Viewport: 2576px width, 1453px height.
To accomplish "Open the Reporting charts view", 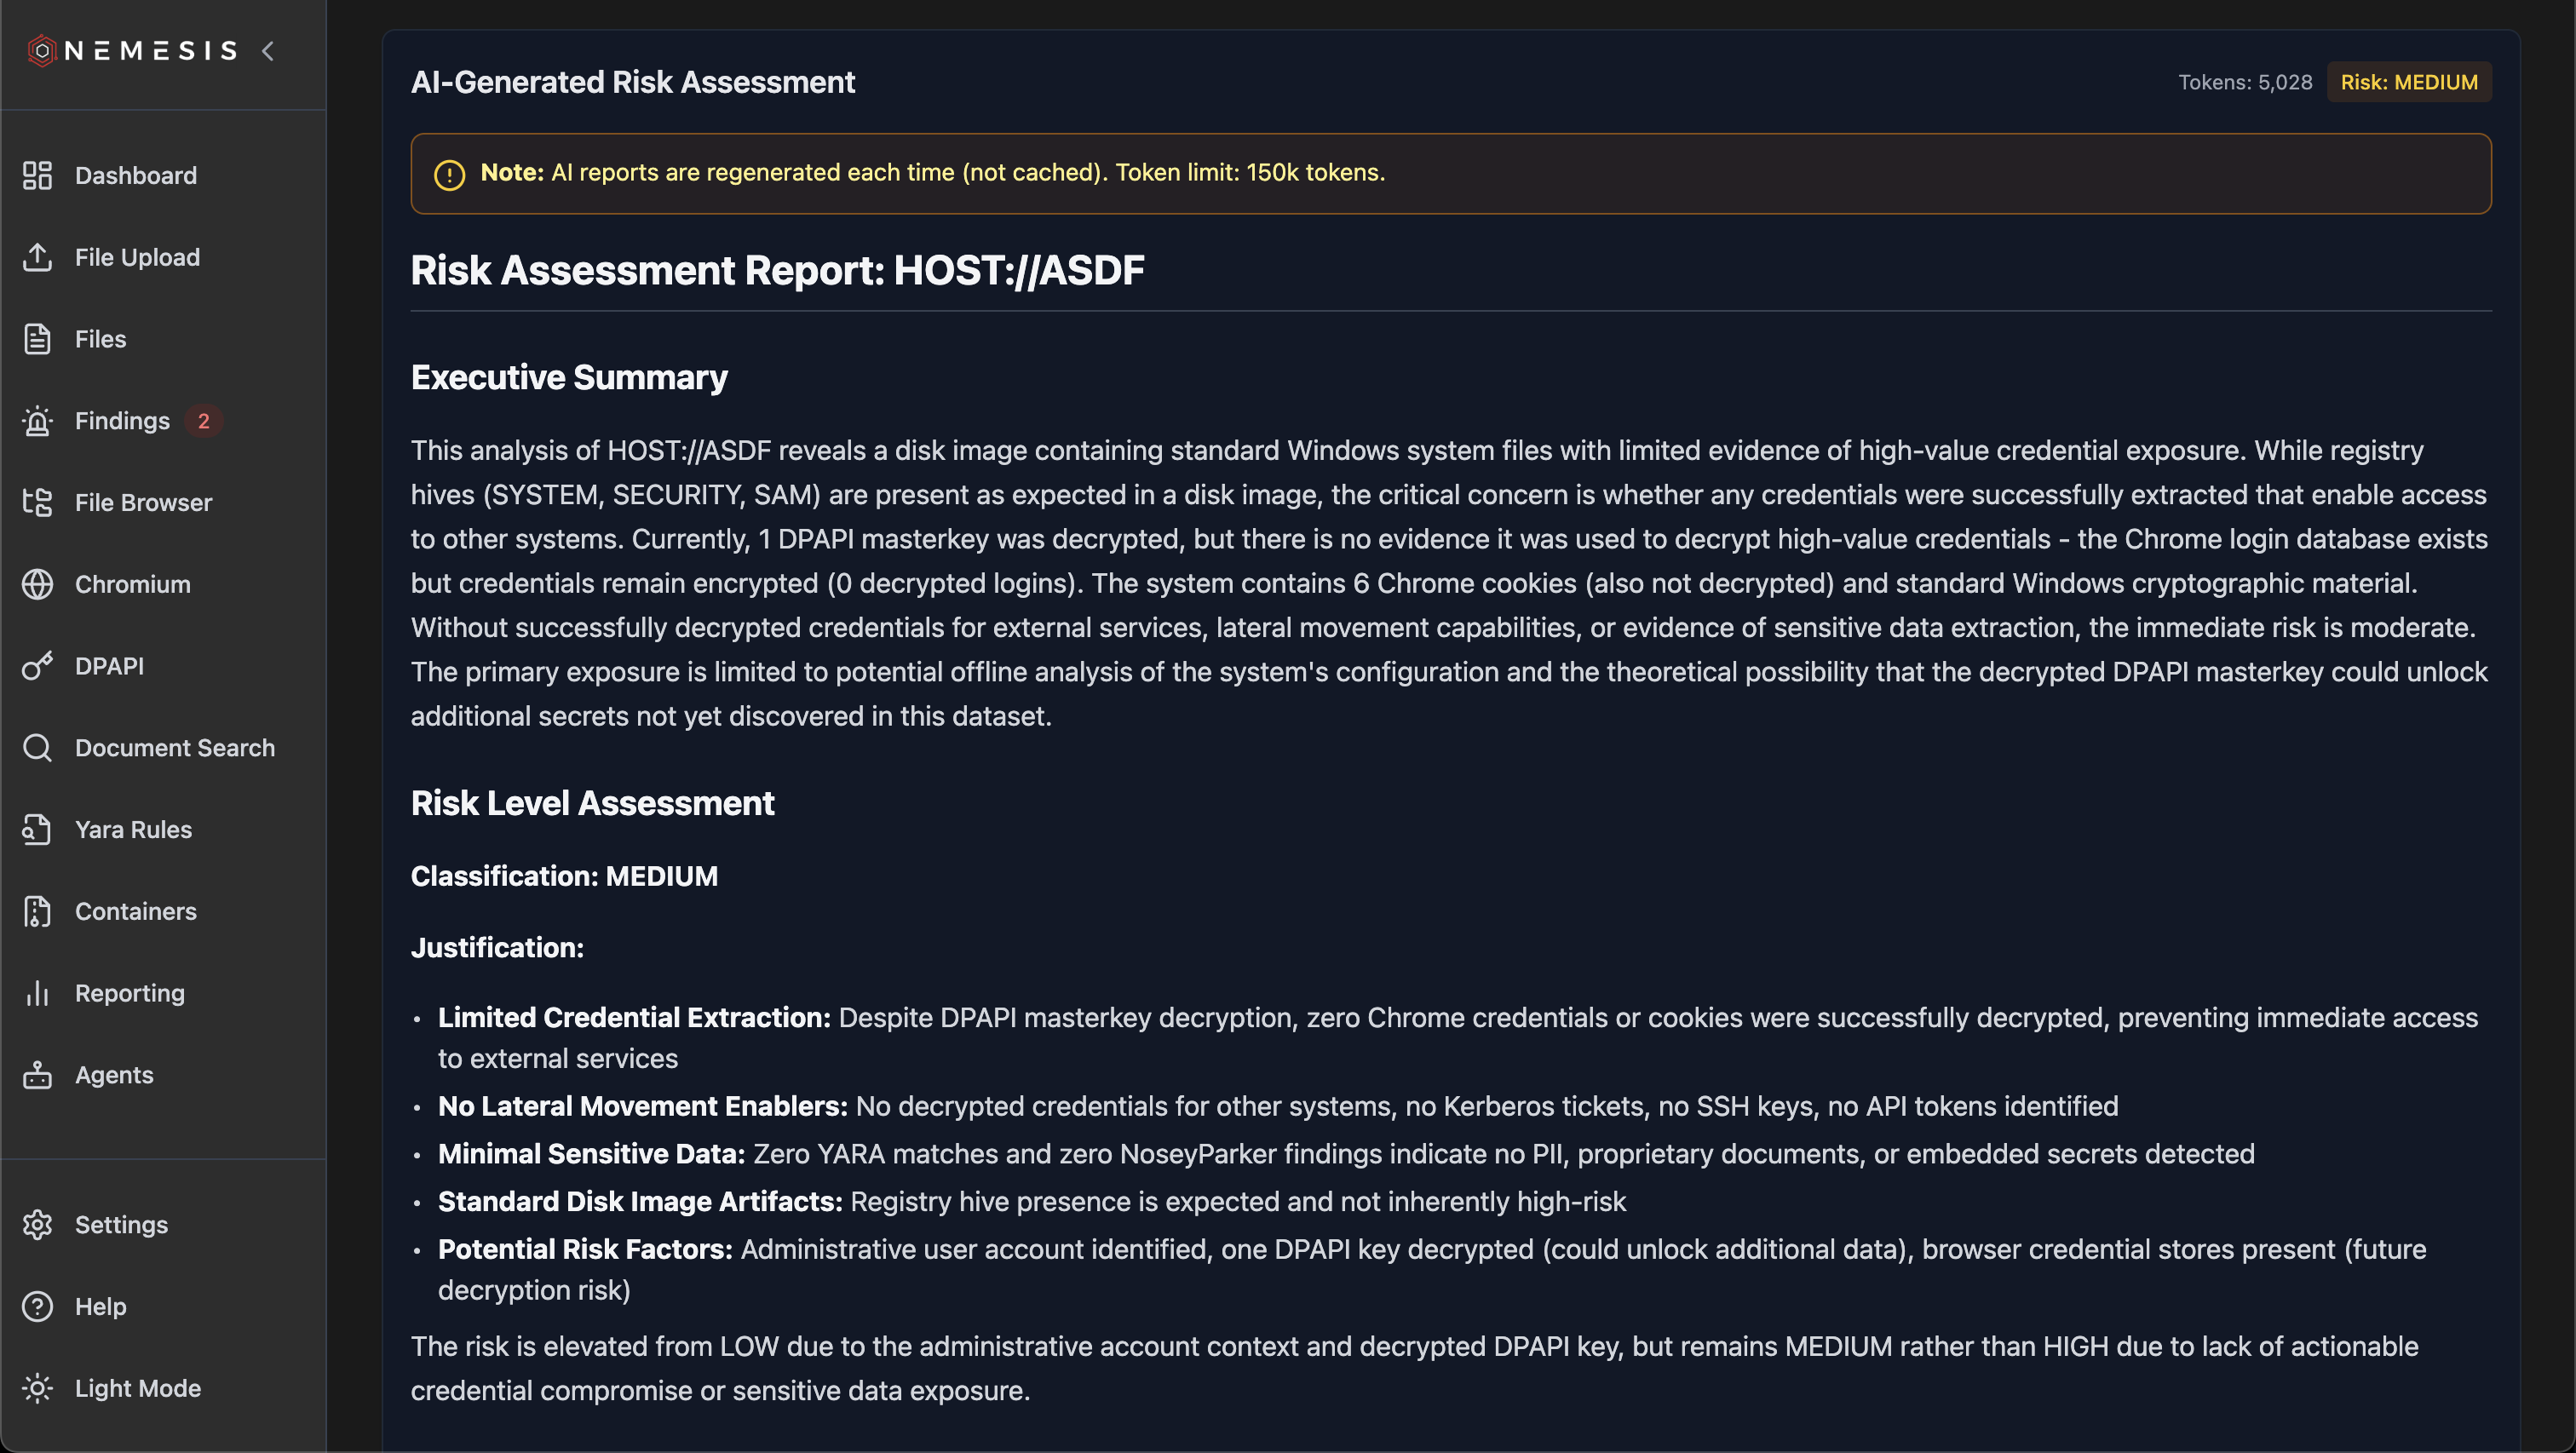I will [x=129, y=993].
